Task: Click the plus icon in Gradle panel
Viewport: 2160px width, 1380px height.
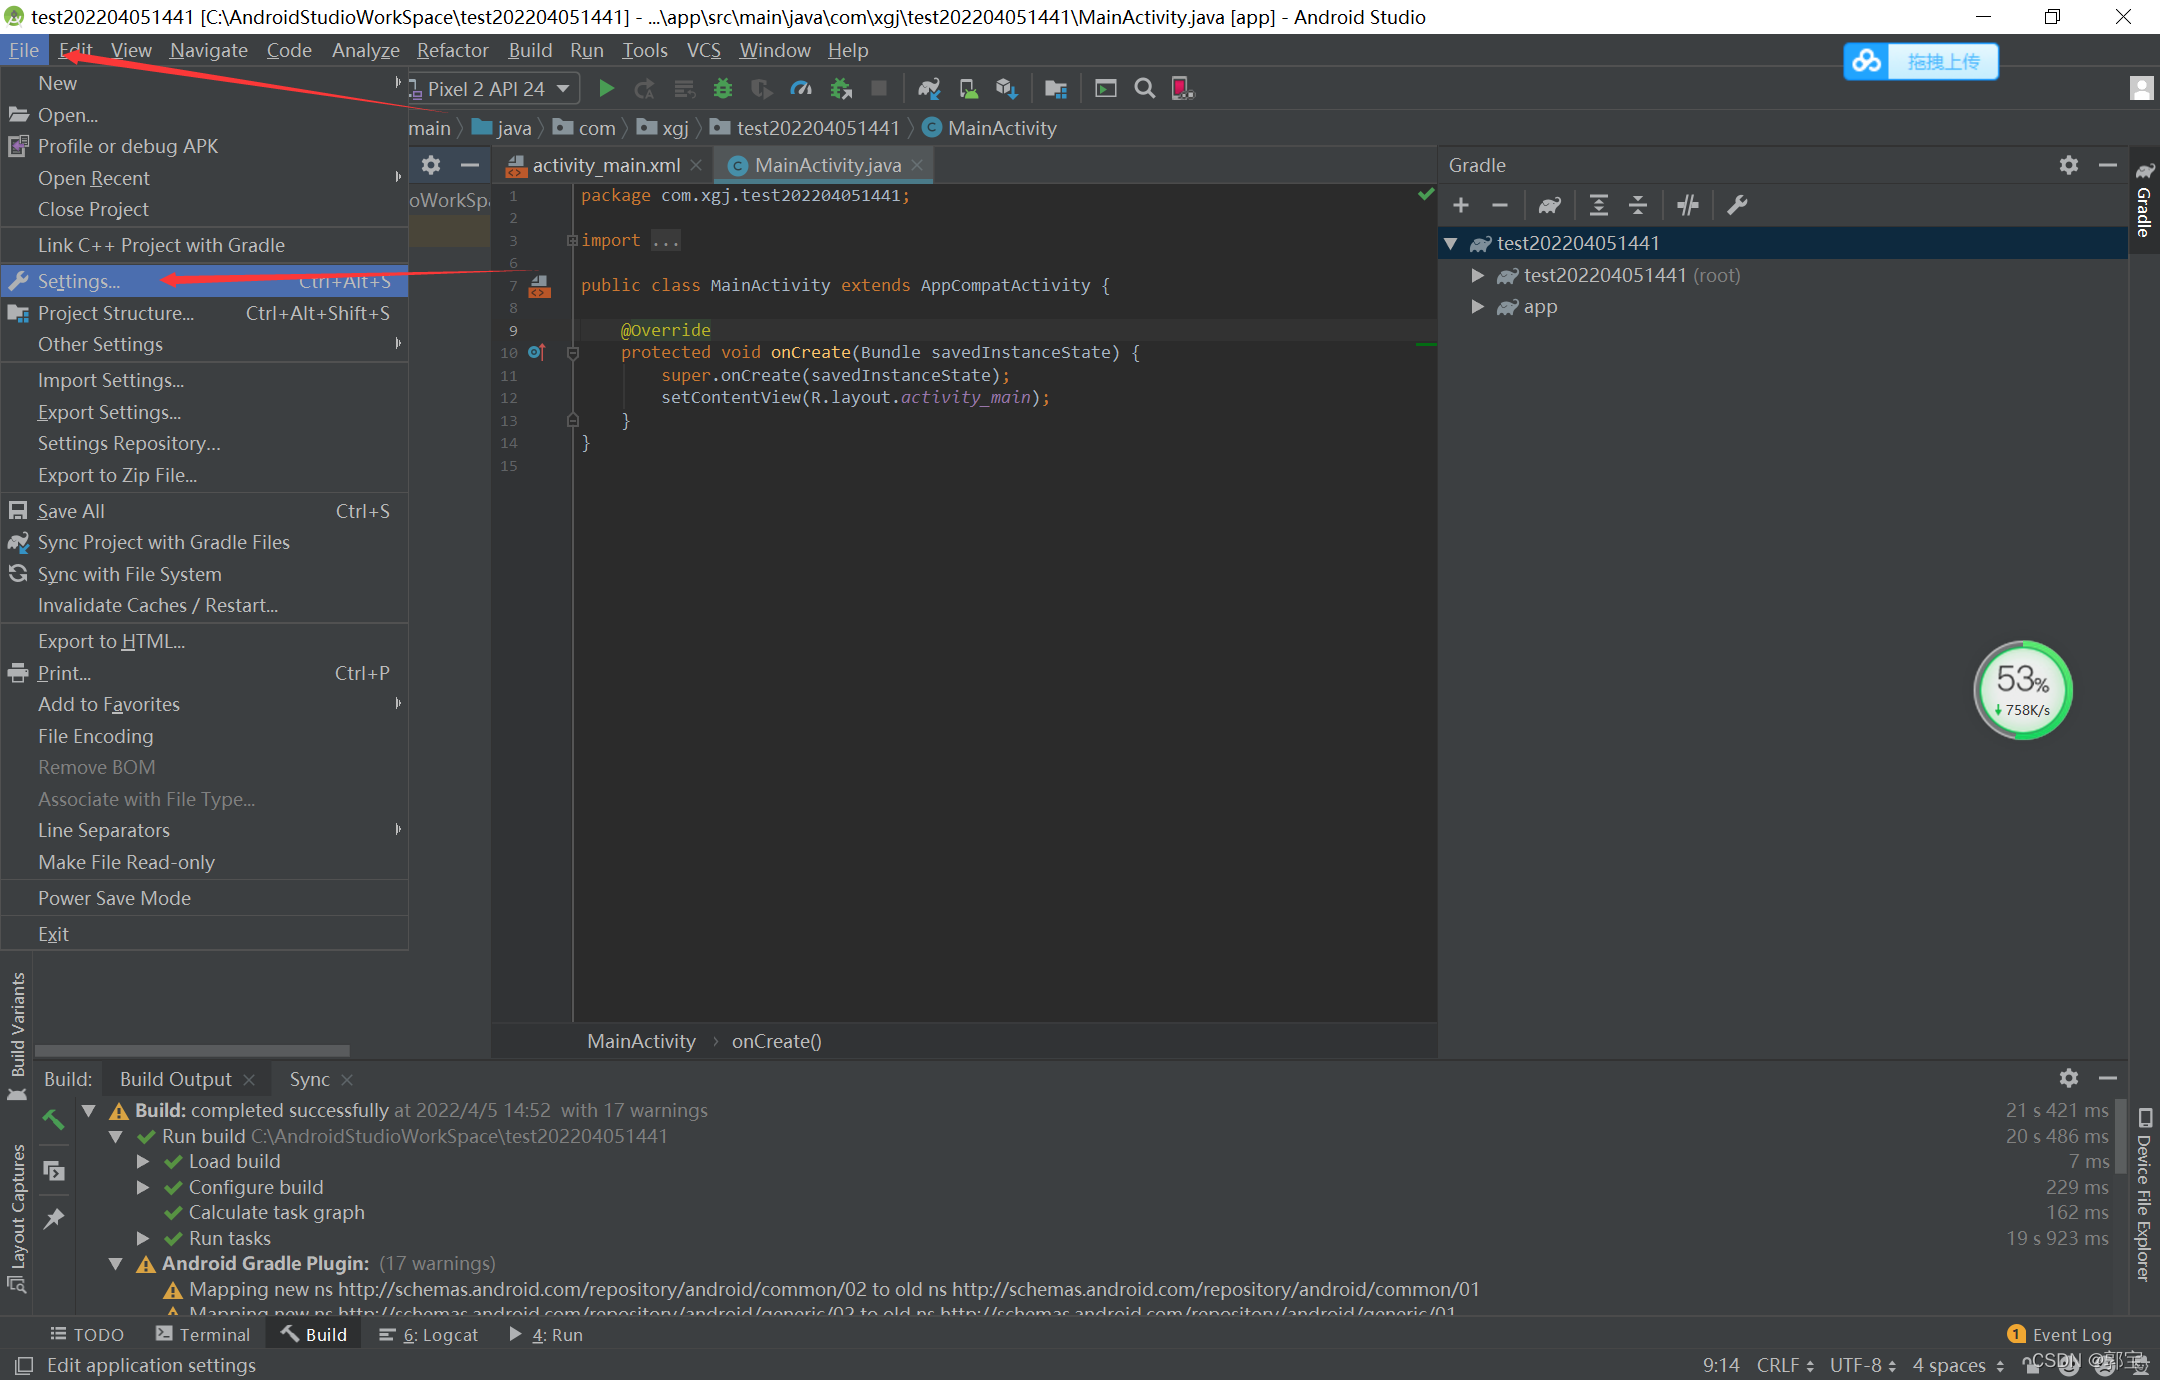Action: click(1461, 205)
